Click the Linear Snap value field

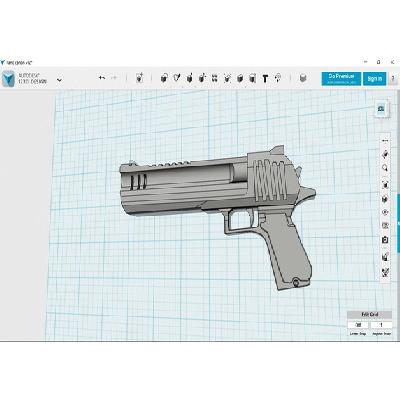click(x=358, y=325)
